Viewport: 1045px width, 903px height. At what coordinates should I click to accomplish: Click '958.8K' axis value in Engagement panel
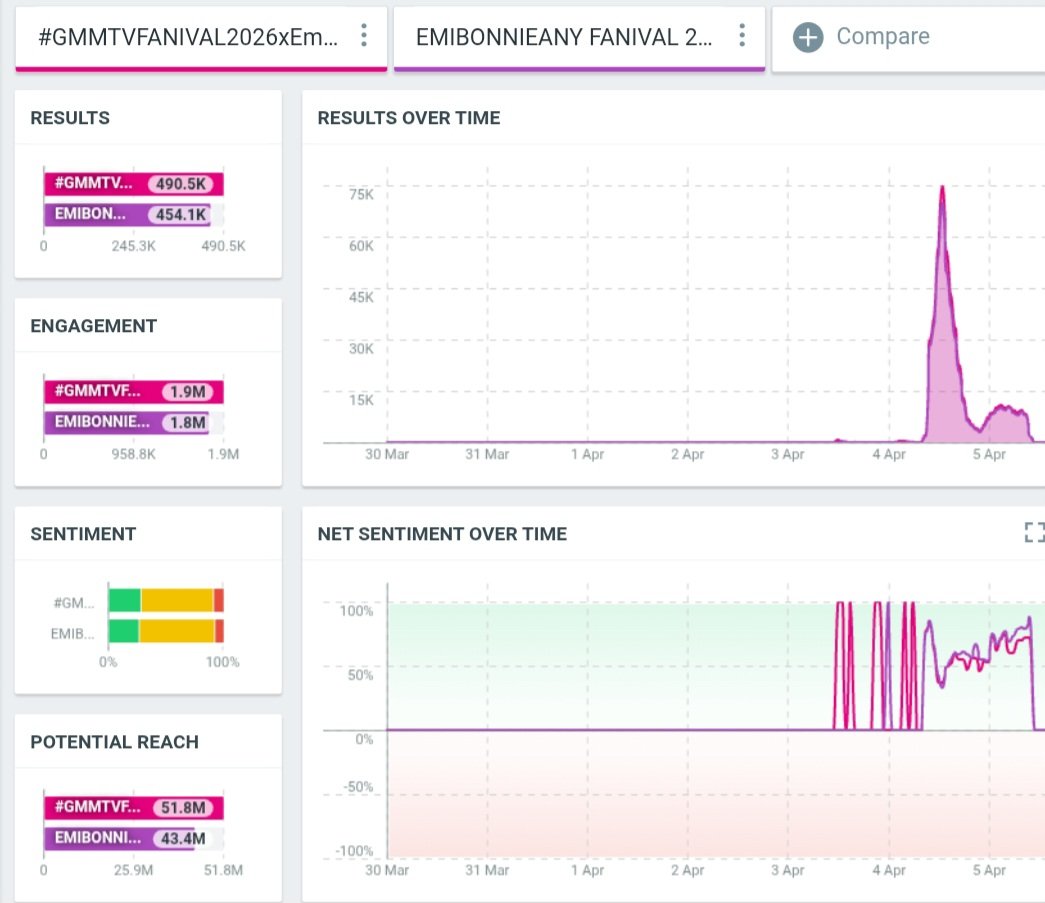coord(133,454)
